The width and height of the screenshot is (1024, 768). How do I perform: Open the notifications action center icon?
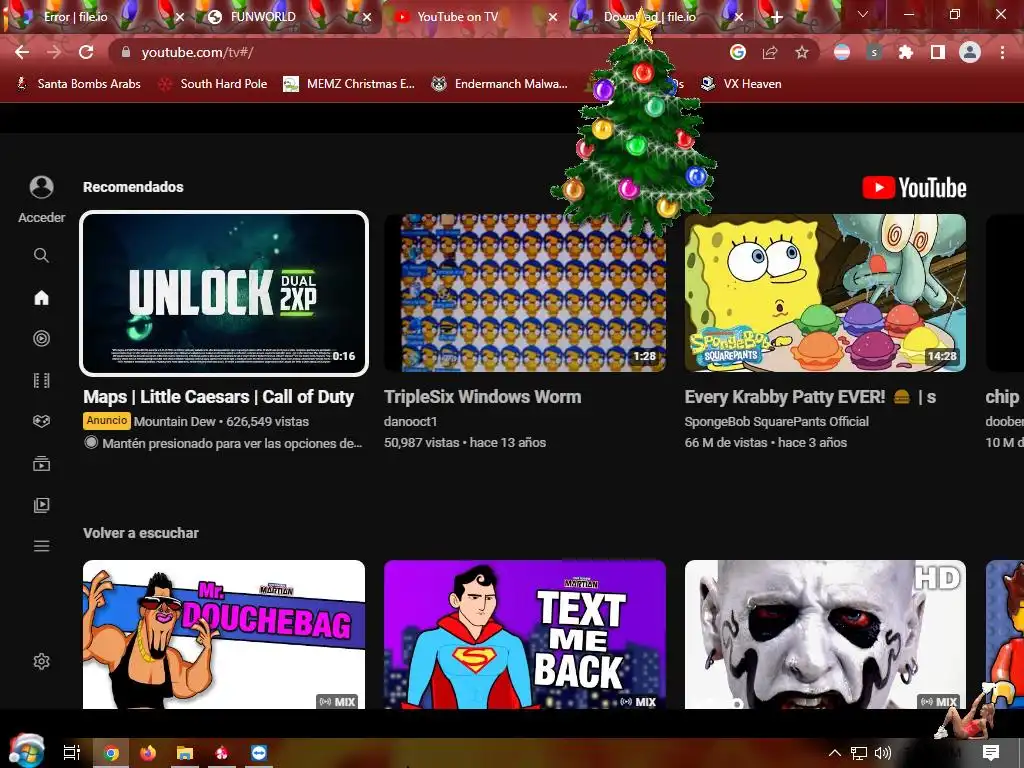[x=991, y=753]
